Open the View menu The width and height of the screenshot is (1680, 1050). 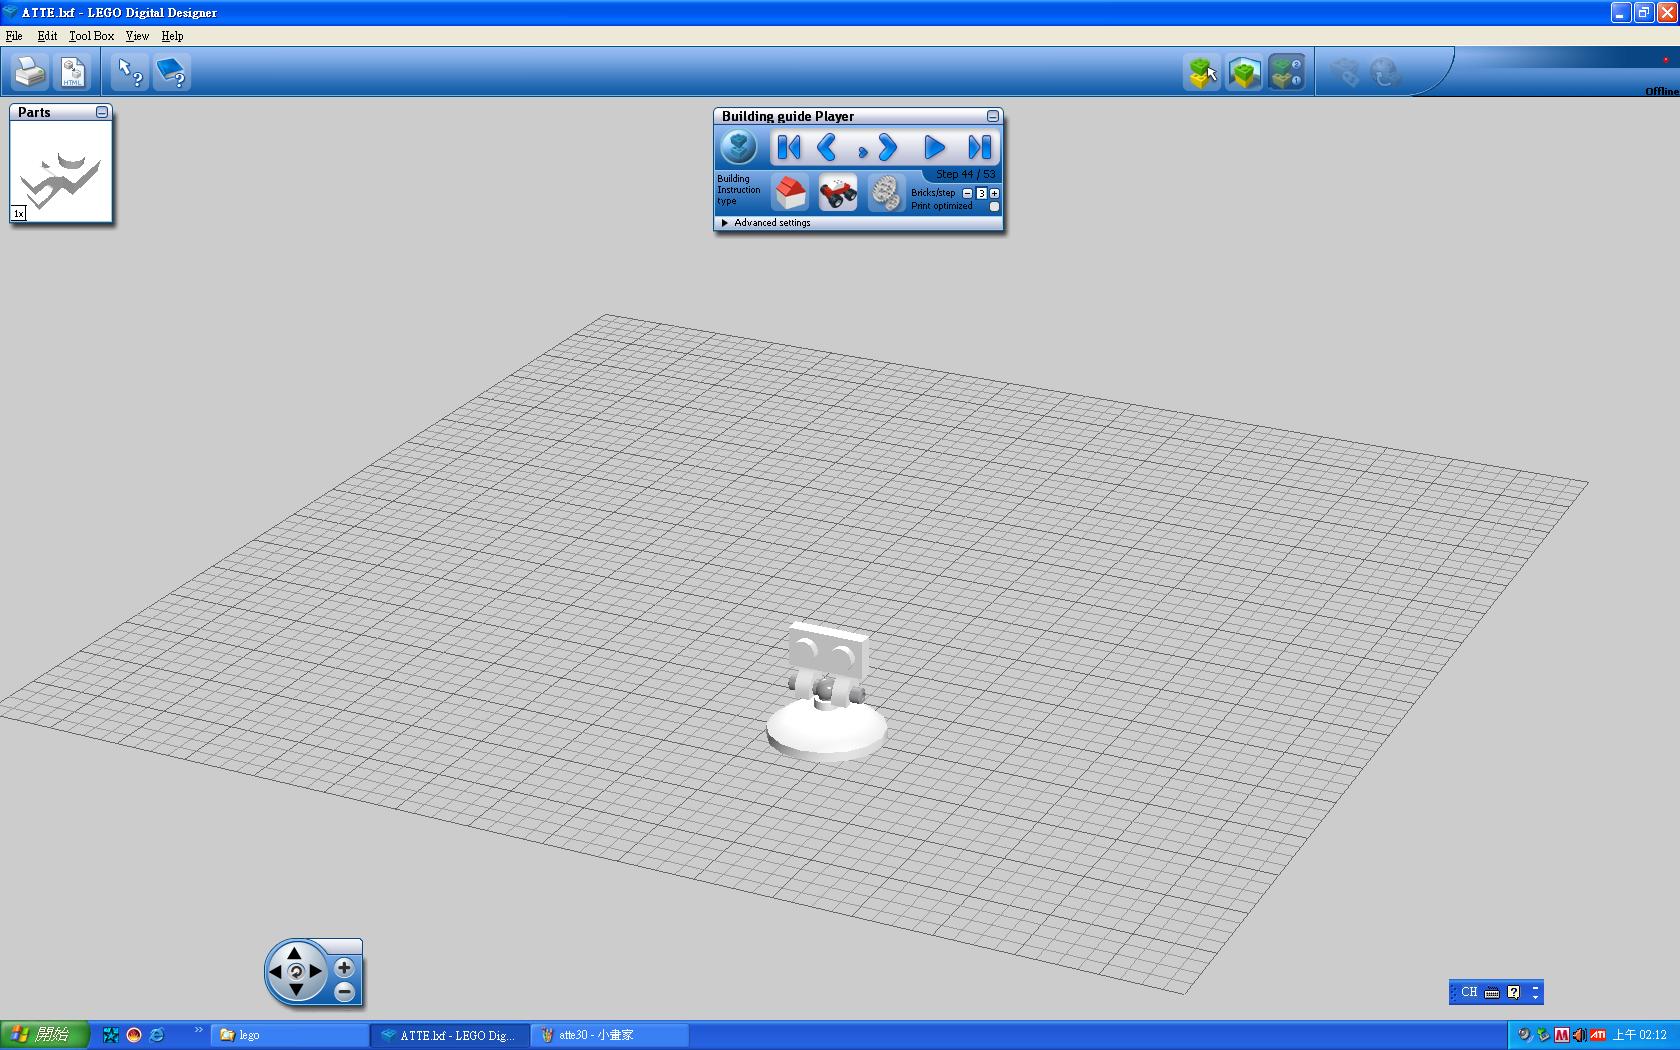pos(137,36)
